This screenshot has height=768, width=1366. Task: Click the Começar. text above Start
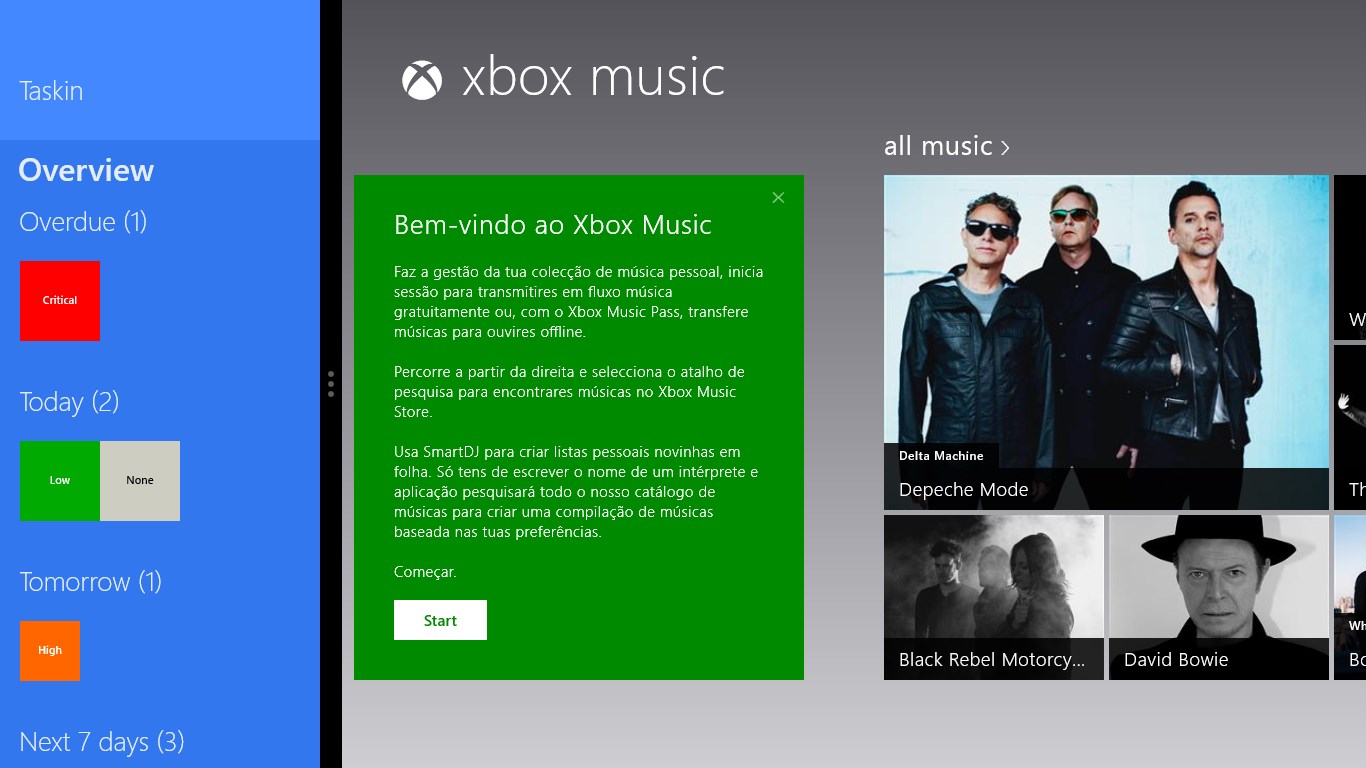pos(425,572)
